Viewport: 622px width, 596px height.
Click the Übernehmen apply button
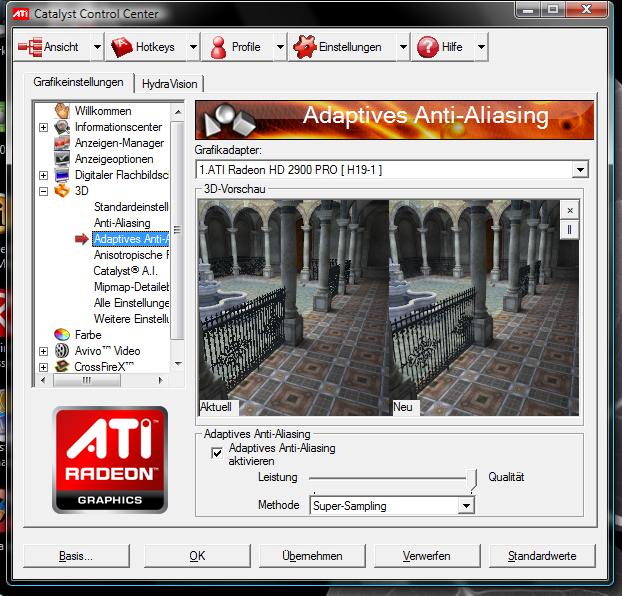click(312, 556)
